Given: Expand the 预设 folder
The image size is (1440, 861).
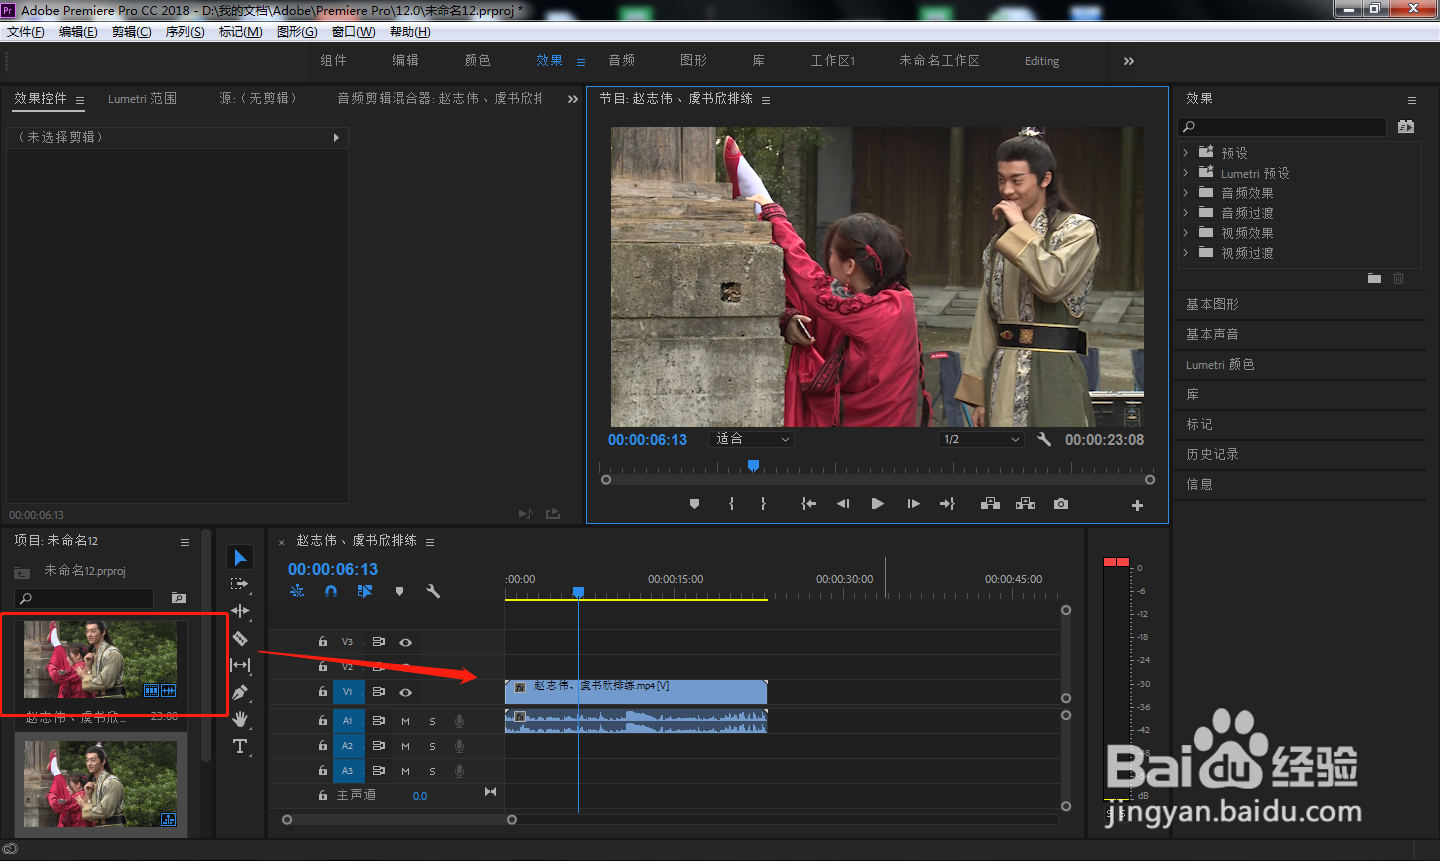Looking at the screenshot, I should click(1186, 153).
